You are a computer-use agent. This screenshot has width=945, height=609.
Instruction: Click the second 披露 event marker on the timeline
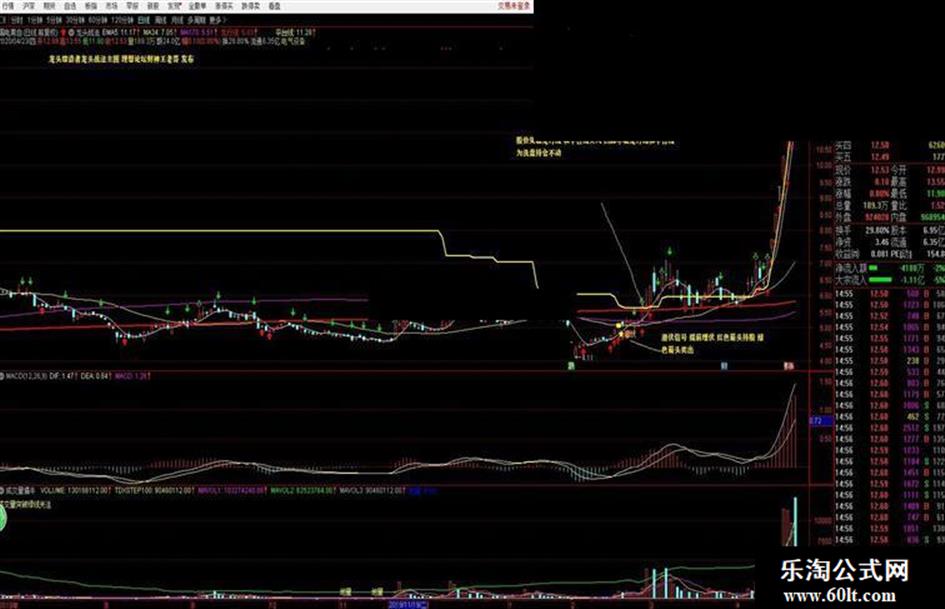click(x=377, y=592)
